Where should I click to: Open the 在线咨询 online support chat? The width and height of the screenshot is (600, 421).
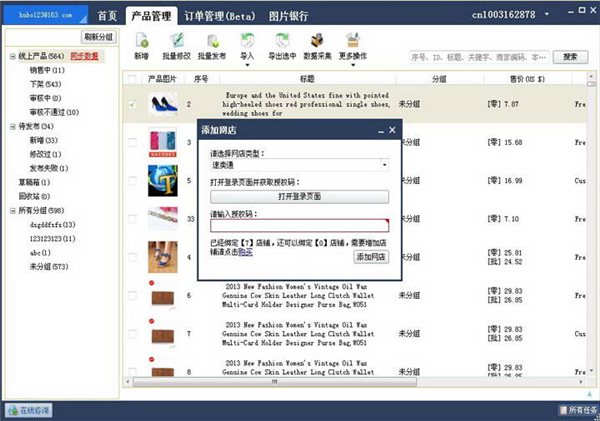29,411
